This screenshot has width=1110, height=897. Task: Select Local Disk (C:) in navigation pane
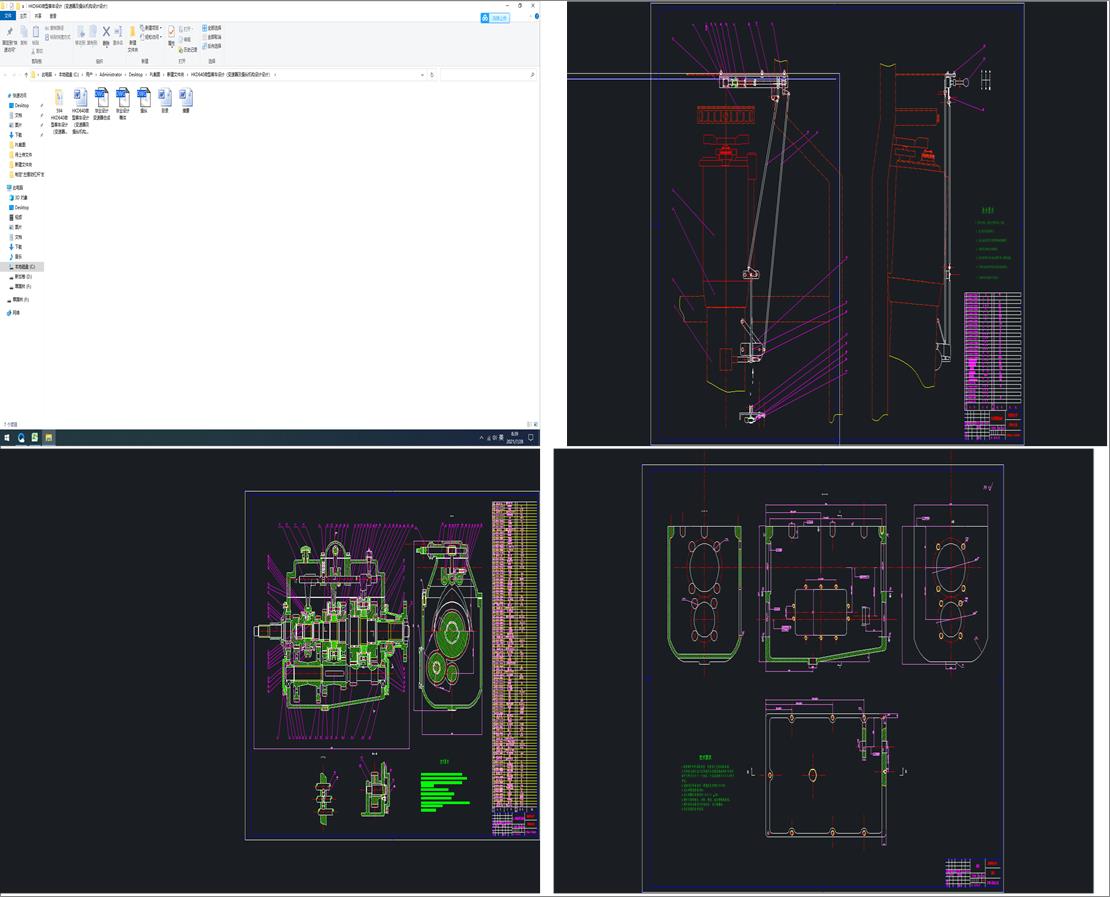pos(24,267)
